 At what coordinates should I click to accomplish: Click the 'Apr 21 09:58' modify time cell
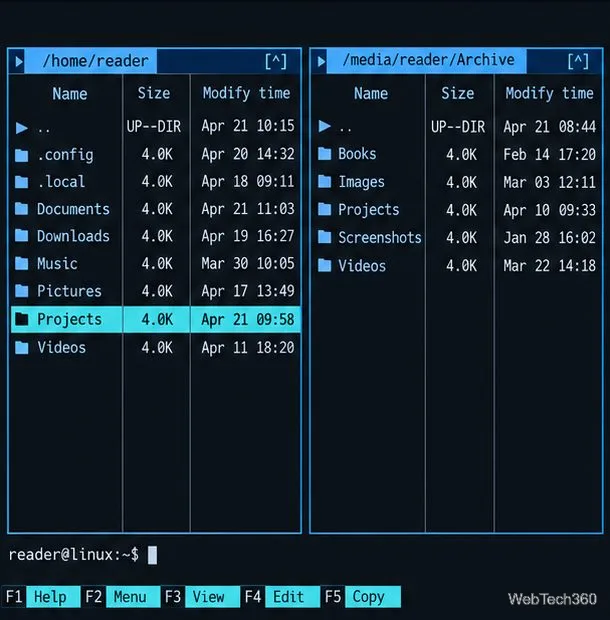[x=247, y=319]
